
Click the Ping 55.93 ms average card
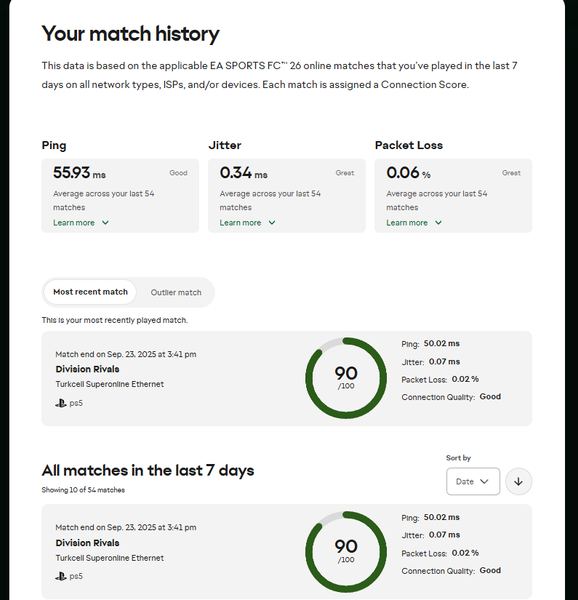point(120,196)
